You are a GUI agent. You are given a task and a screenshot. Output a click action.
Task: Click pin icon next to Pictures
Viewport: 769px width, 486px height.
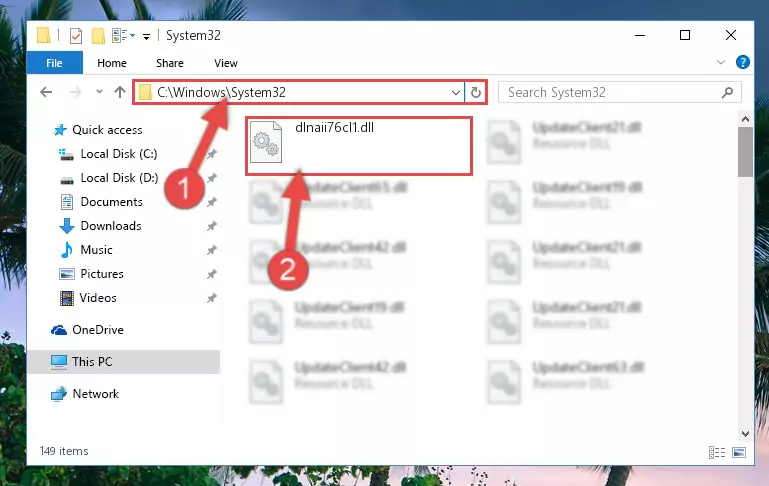tap(211, 274)
